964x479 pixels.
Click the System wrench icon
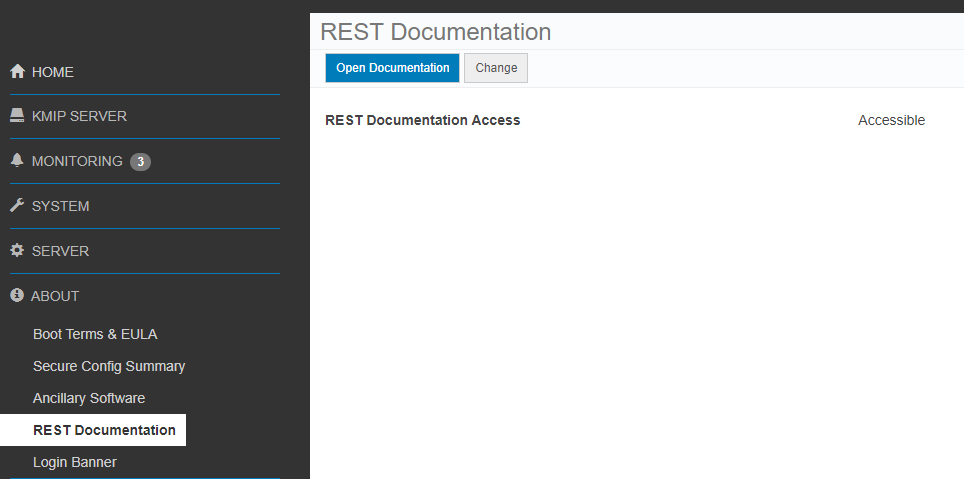[17, 206]
